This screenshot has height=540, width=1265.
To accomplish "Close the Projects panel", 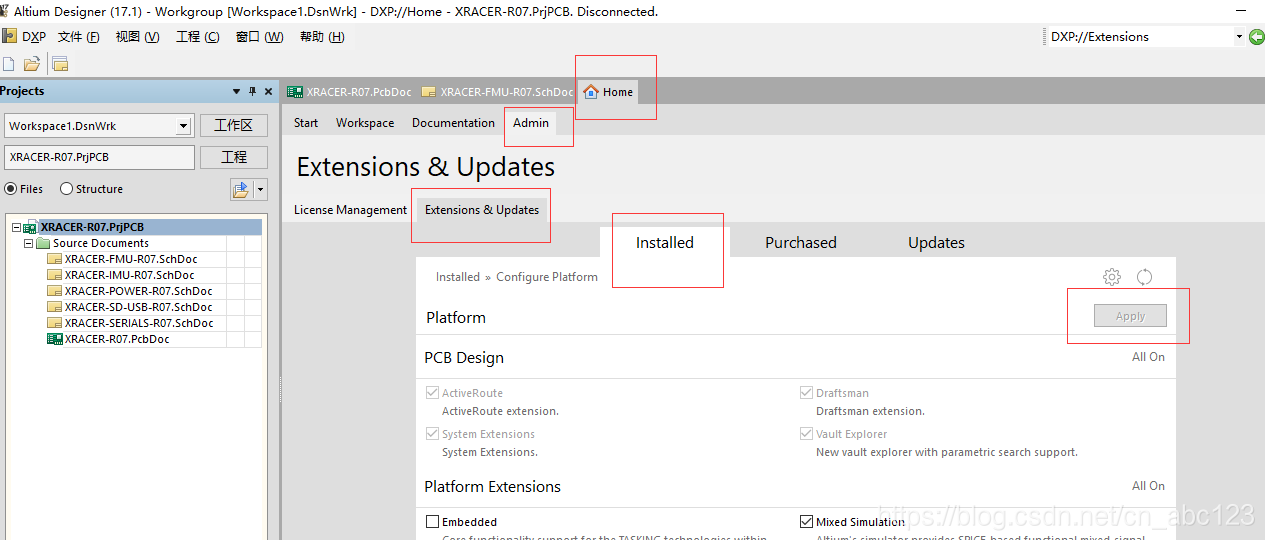I will [268, 91].
